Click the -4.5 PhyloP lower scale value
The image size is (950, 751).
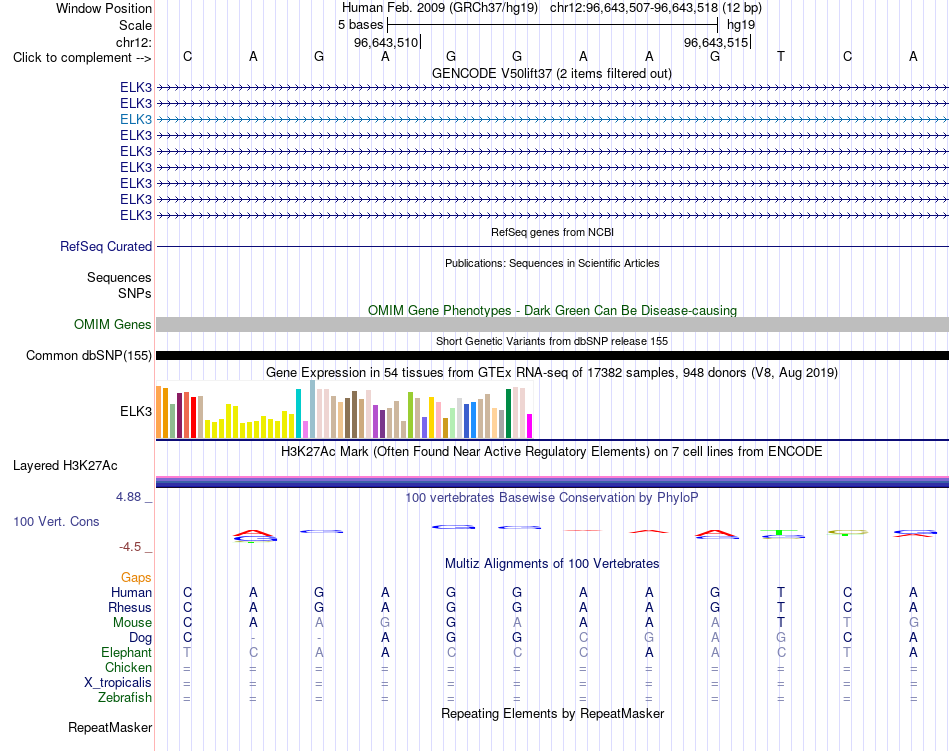click(x=130, y=547)
